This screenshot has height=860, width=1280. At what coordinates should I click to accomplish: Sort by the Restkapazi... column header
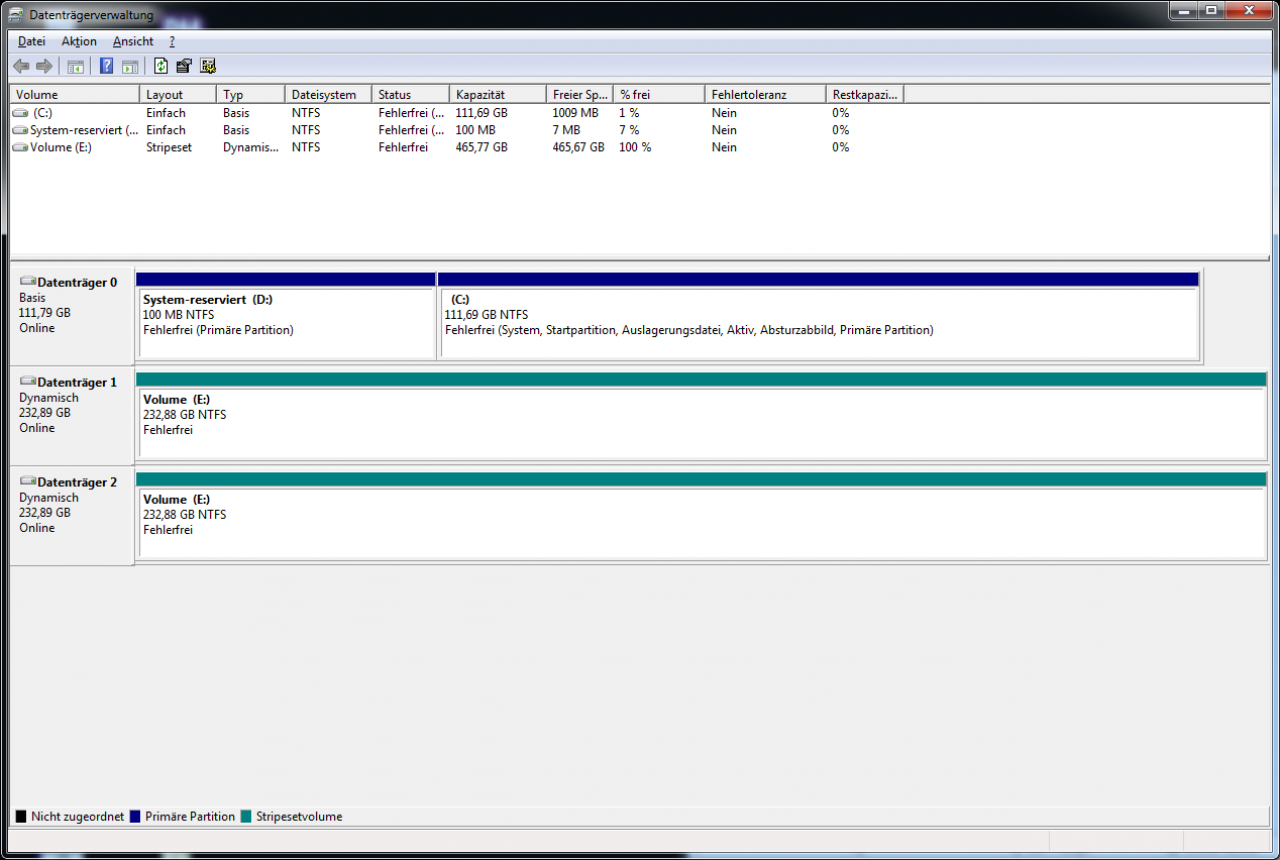[x=865, y=94]
